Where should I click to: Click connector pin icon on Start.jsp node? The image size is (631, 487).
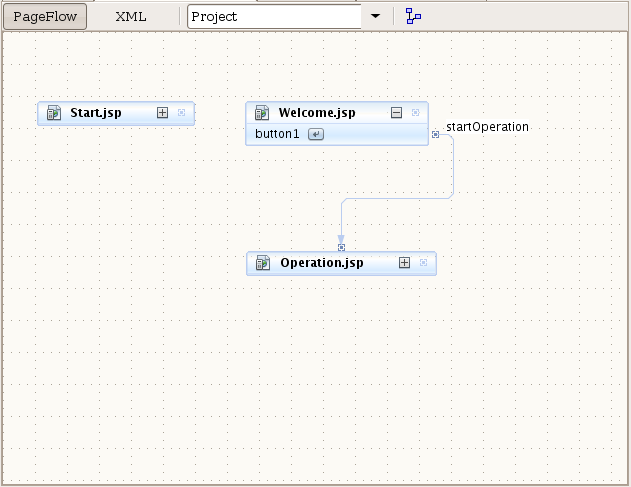click(181, 113)
